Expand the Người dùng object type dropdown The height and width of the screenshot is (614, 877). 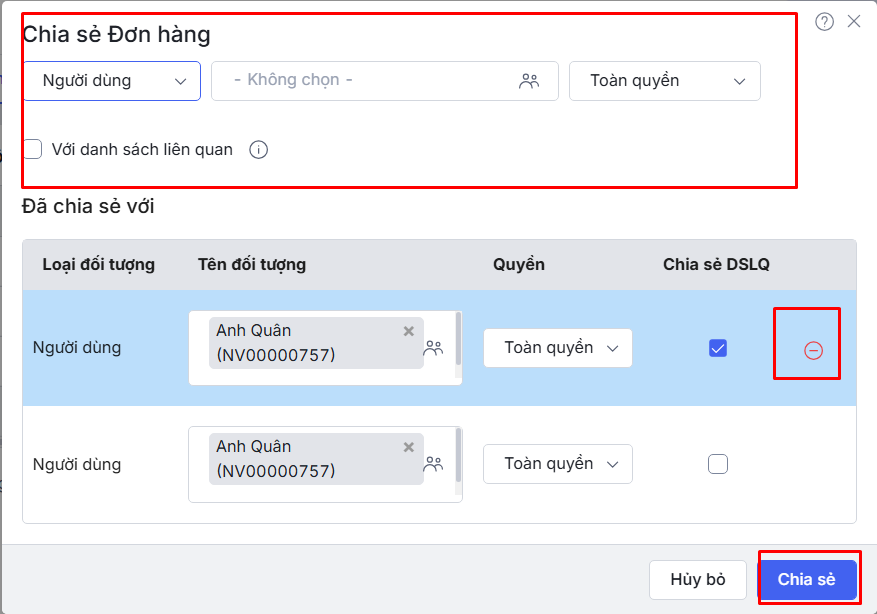pyautogui.click(x=111, y=81)
